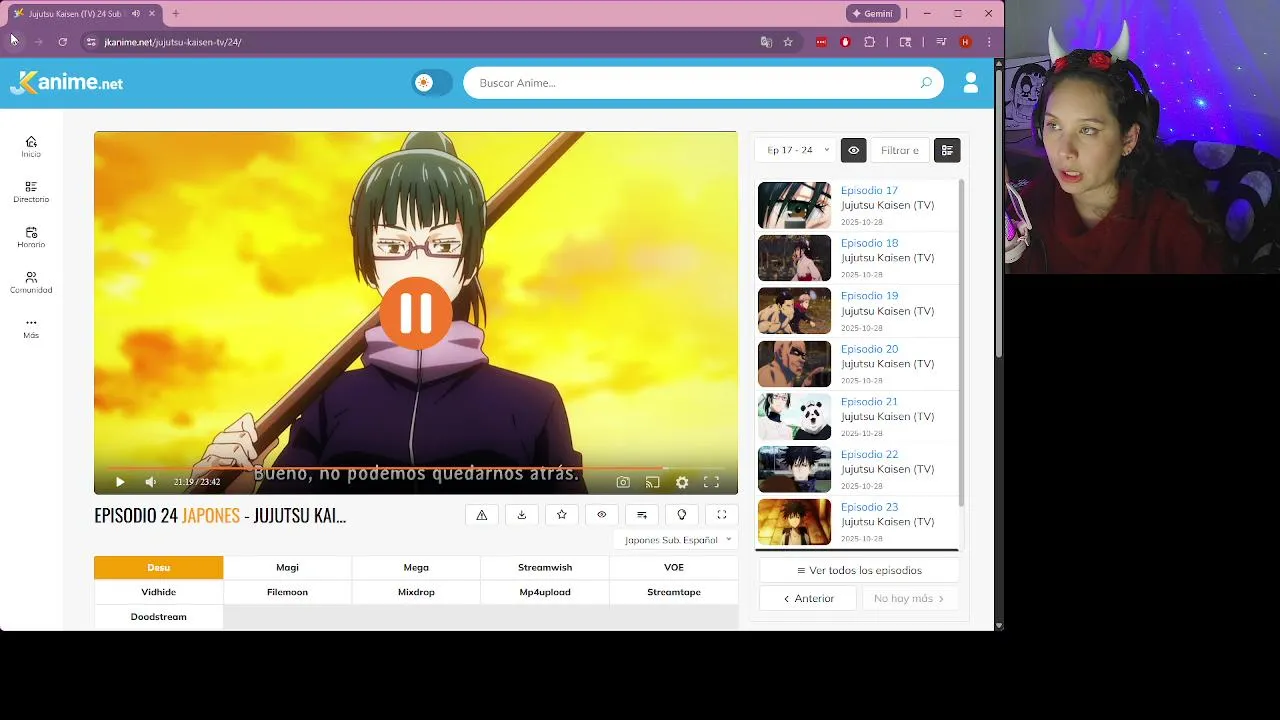
Task: Toggle the sun light/dark theme switch
Action: [432, 83]
